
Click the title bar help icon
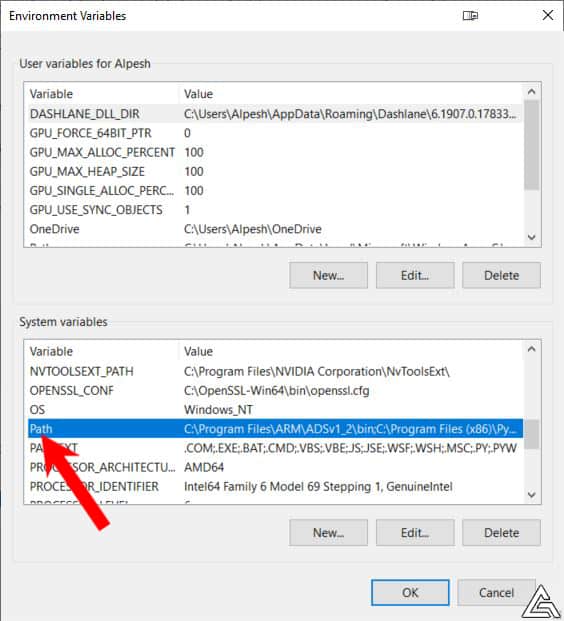470,15
